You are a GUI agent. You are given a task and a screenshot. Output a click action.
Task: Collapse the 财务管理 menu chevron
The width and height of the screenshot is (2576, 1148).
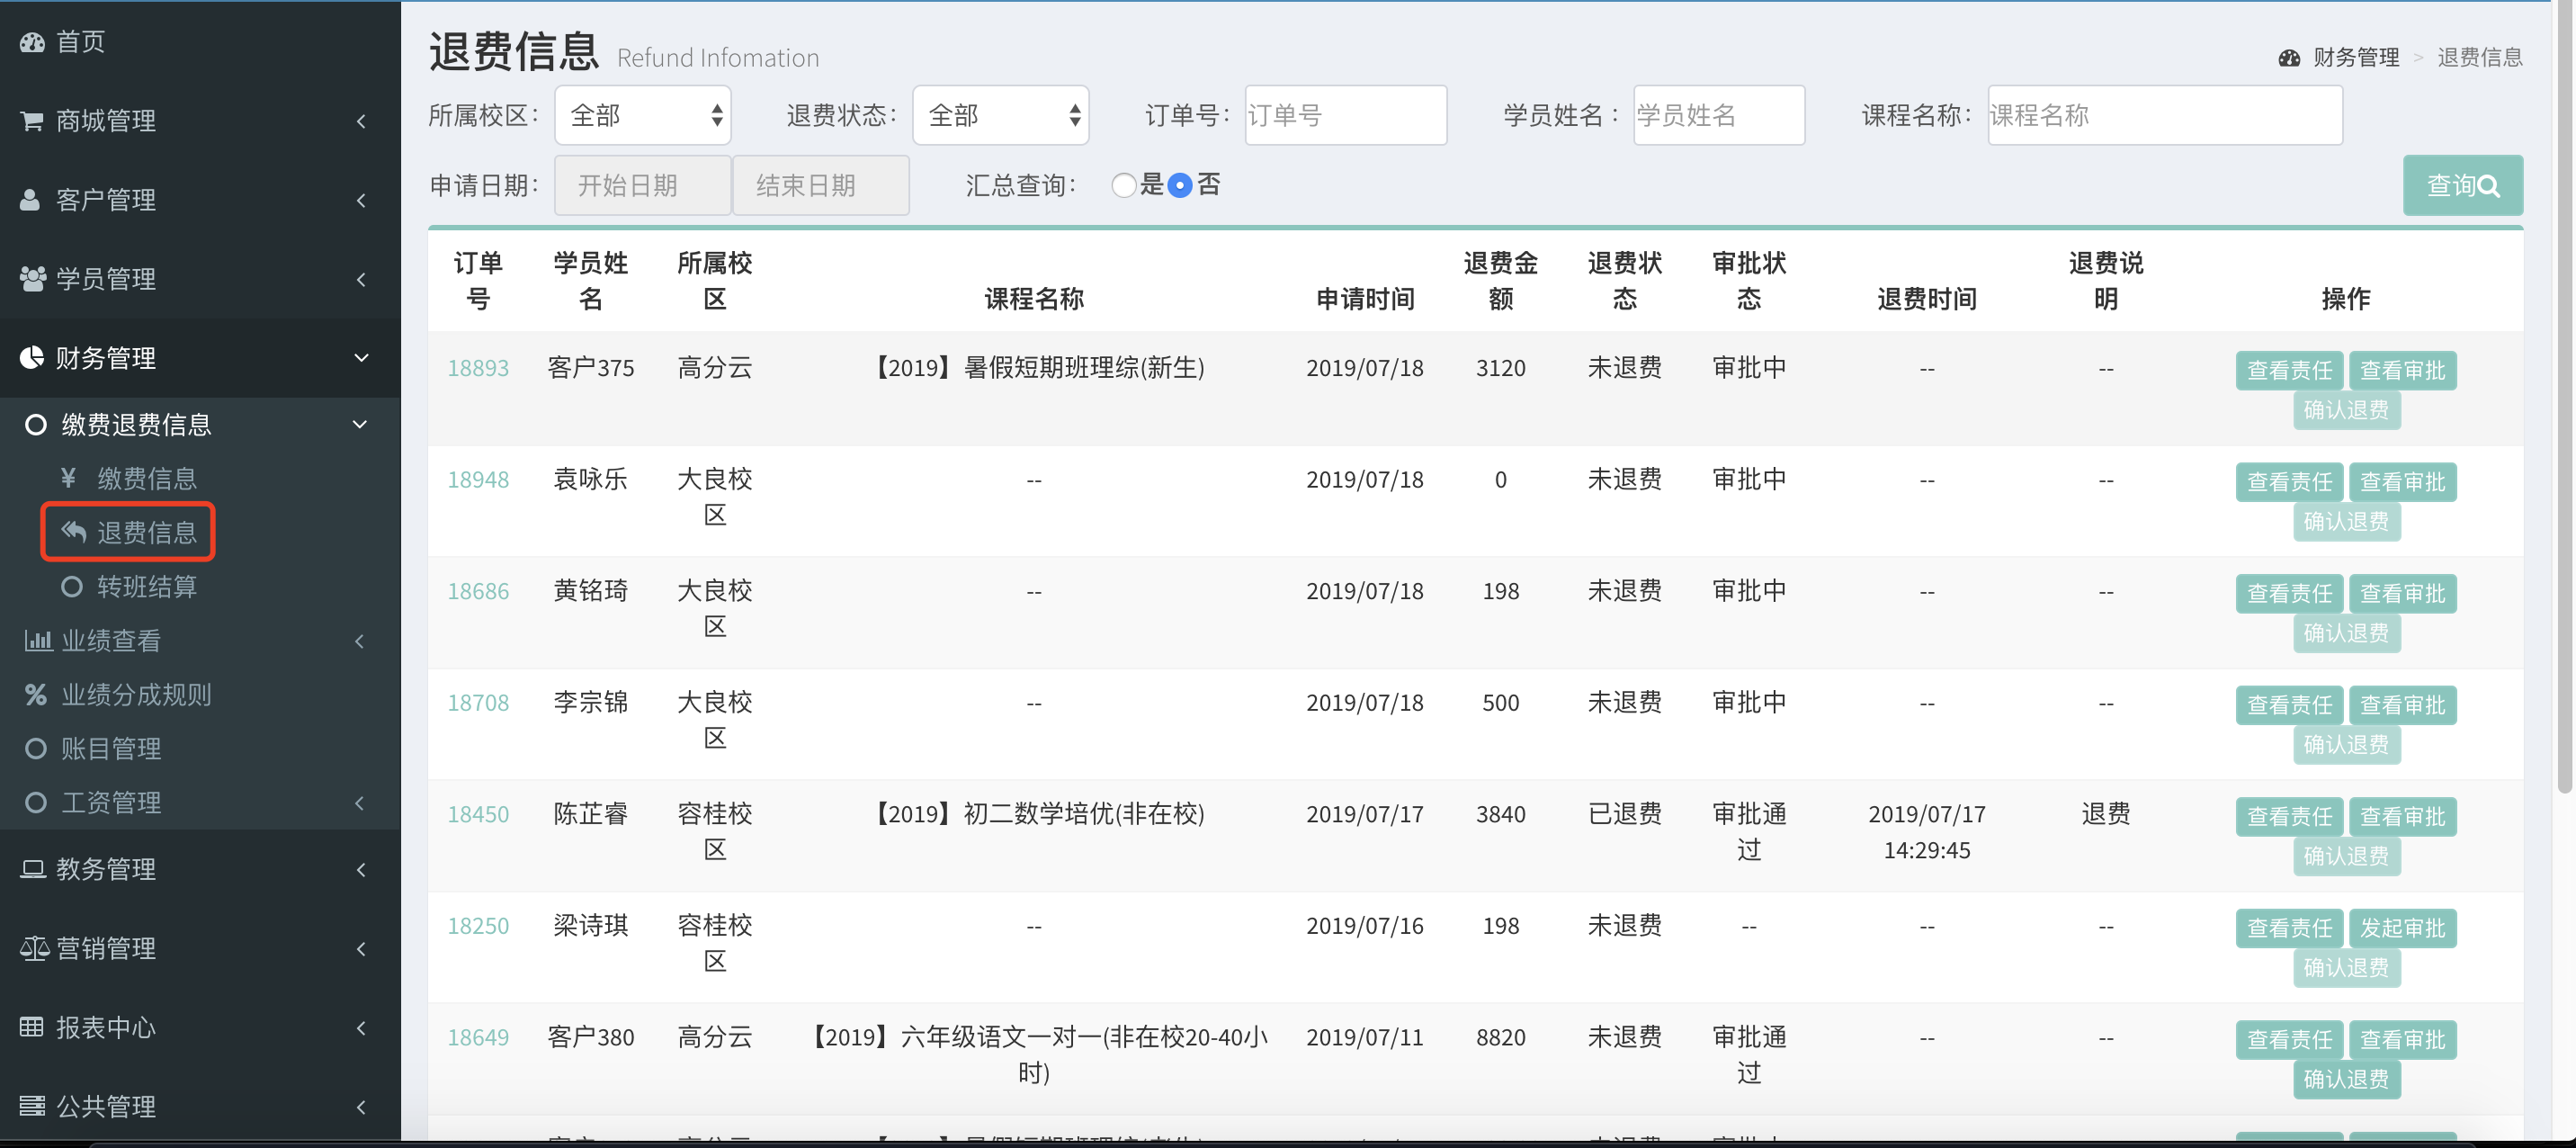(x=361, y=358)
